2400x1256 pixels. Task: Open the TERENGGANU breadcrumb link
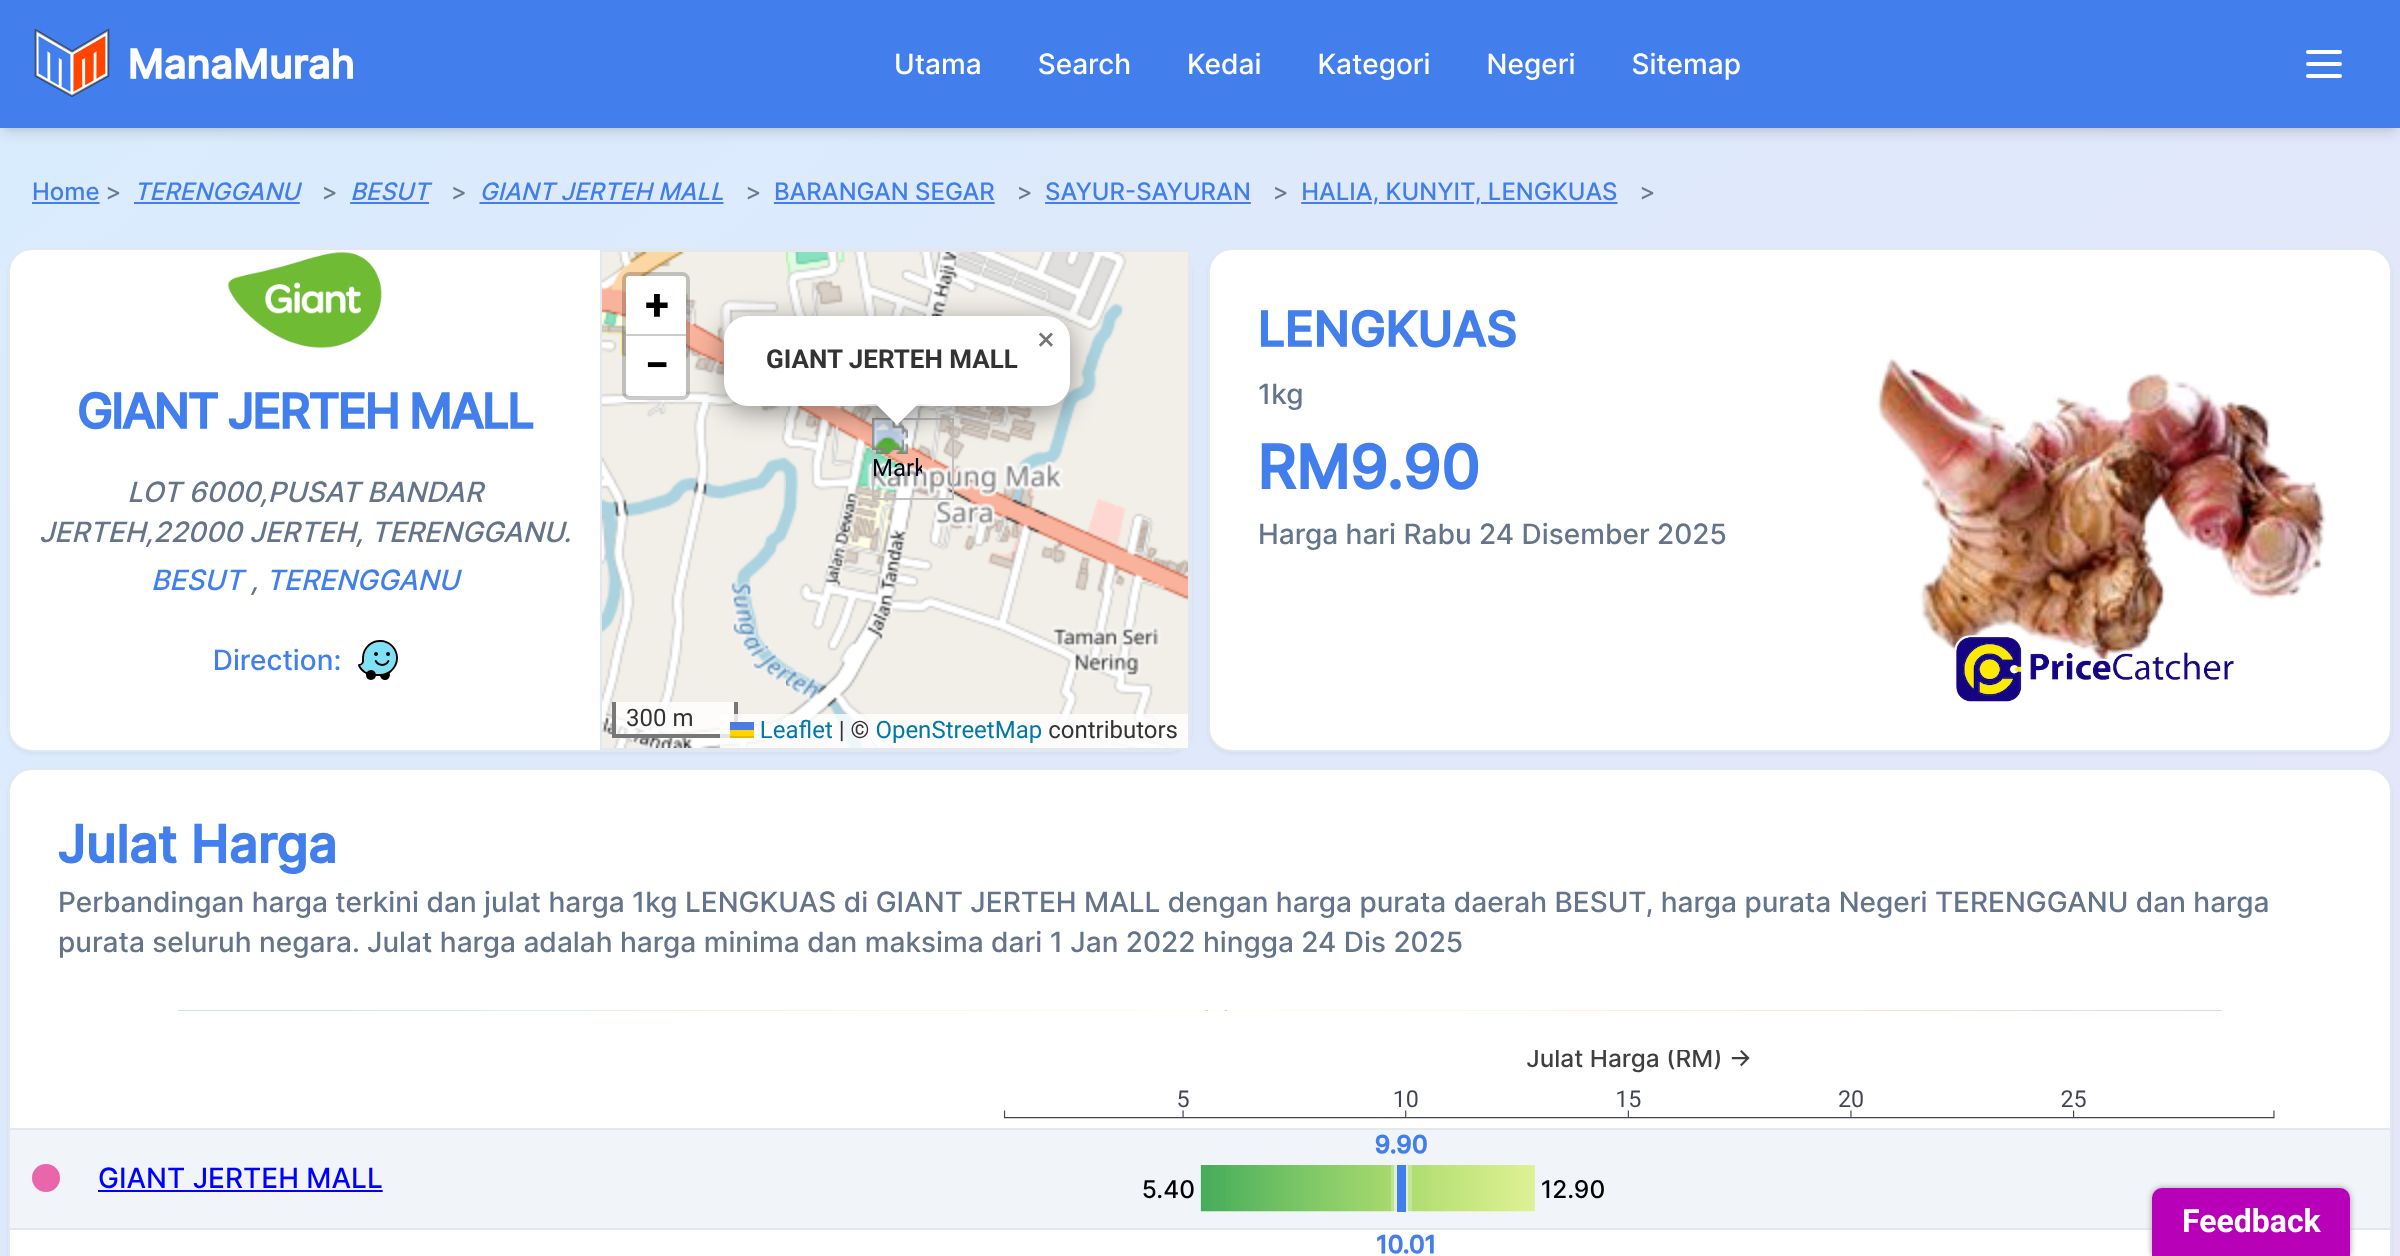point(218,191)
